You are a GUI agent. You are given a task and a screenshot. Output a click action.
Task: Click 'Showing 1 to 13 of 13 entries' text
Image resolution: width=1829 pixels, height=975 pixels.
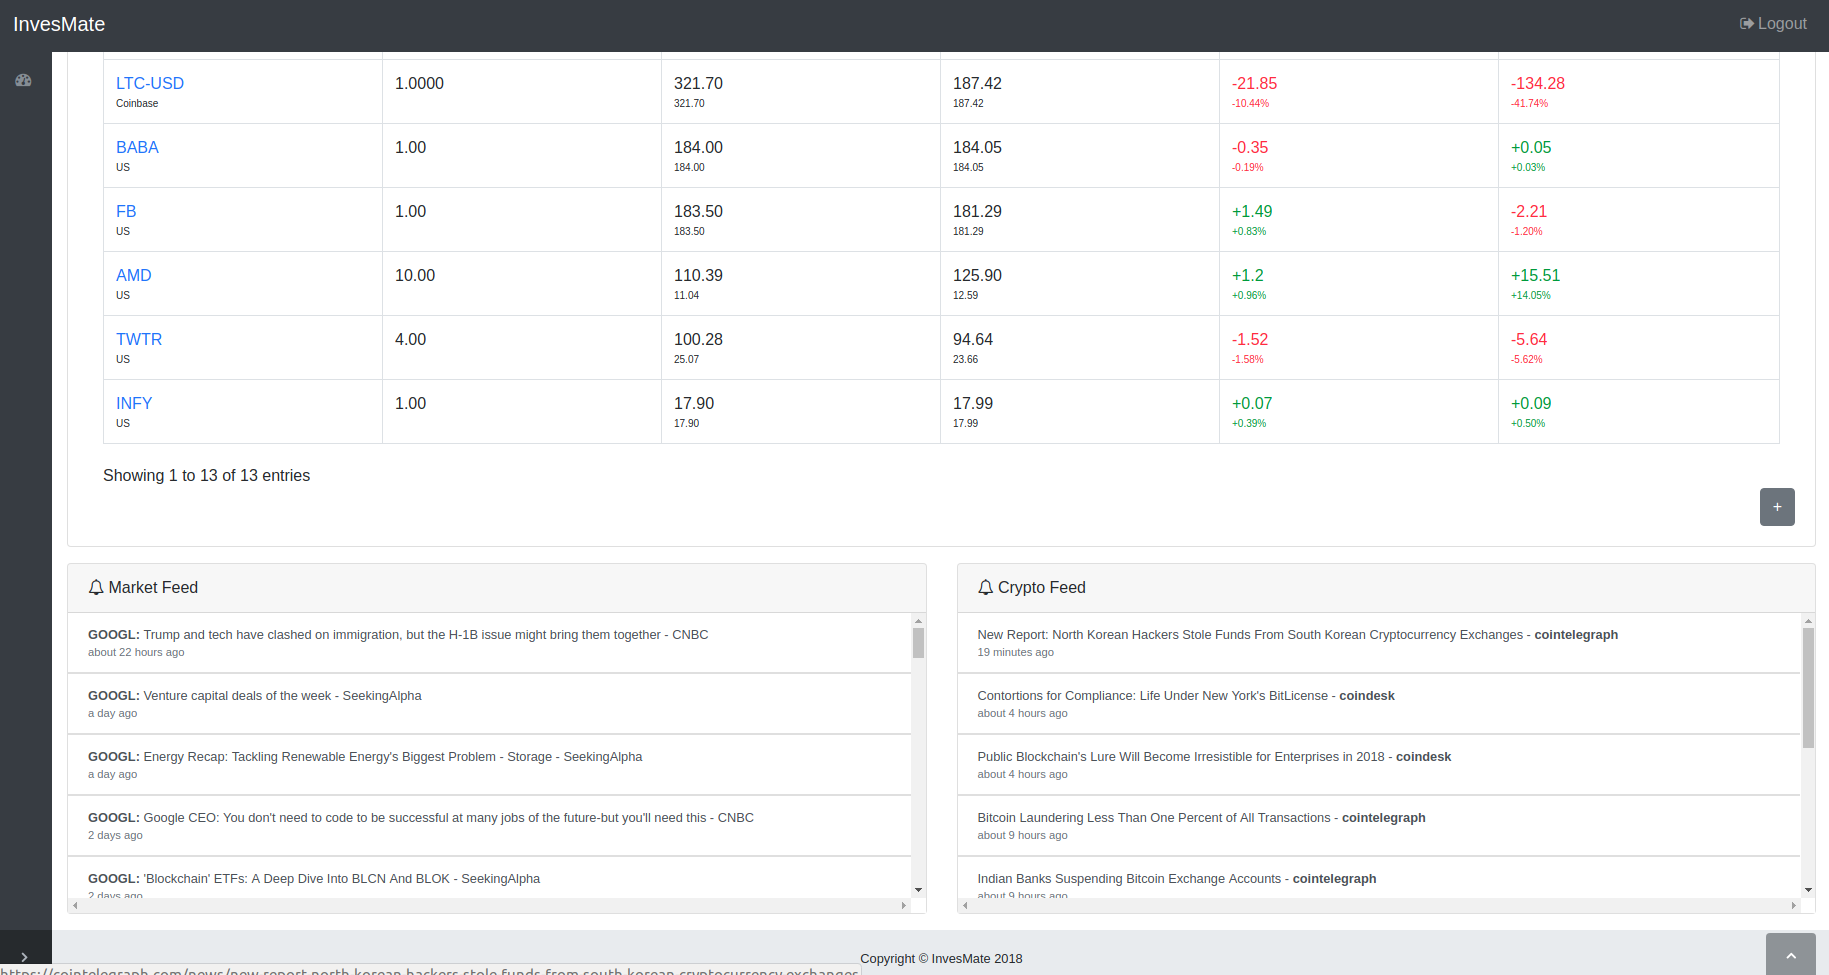pyautogui.click(x=207, y=476)
